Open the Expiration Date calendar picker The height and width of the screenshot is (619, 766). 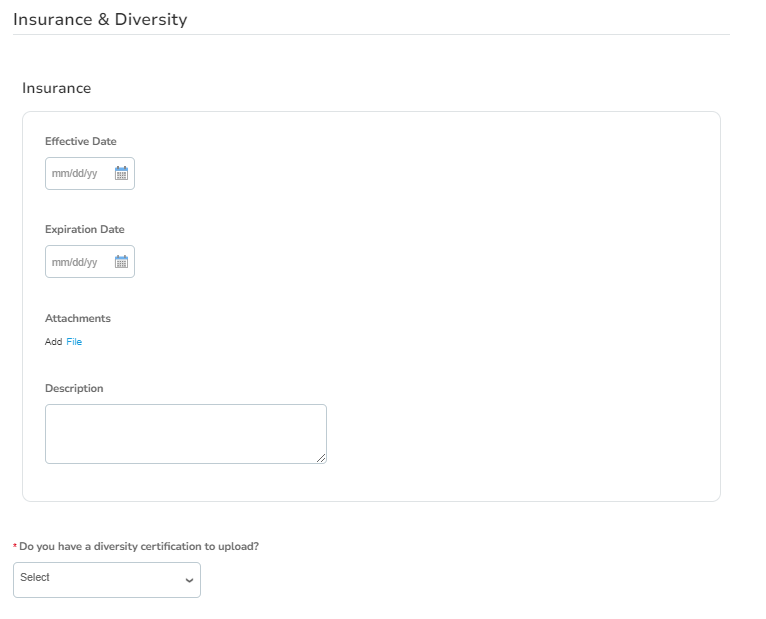coord(121,261)
